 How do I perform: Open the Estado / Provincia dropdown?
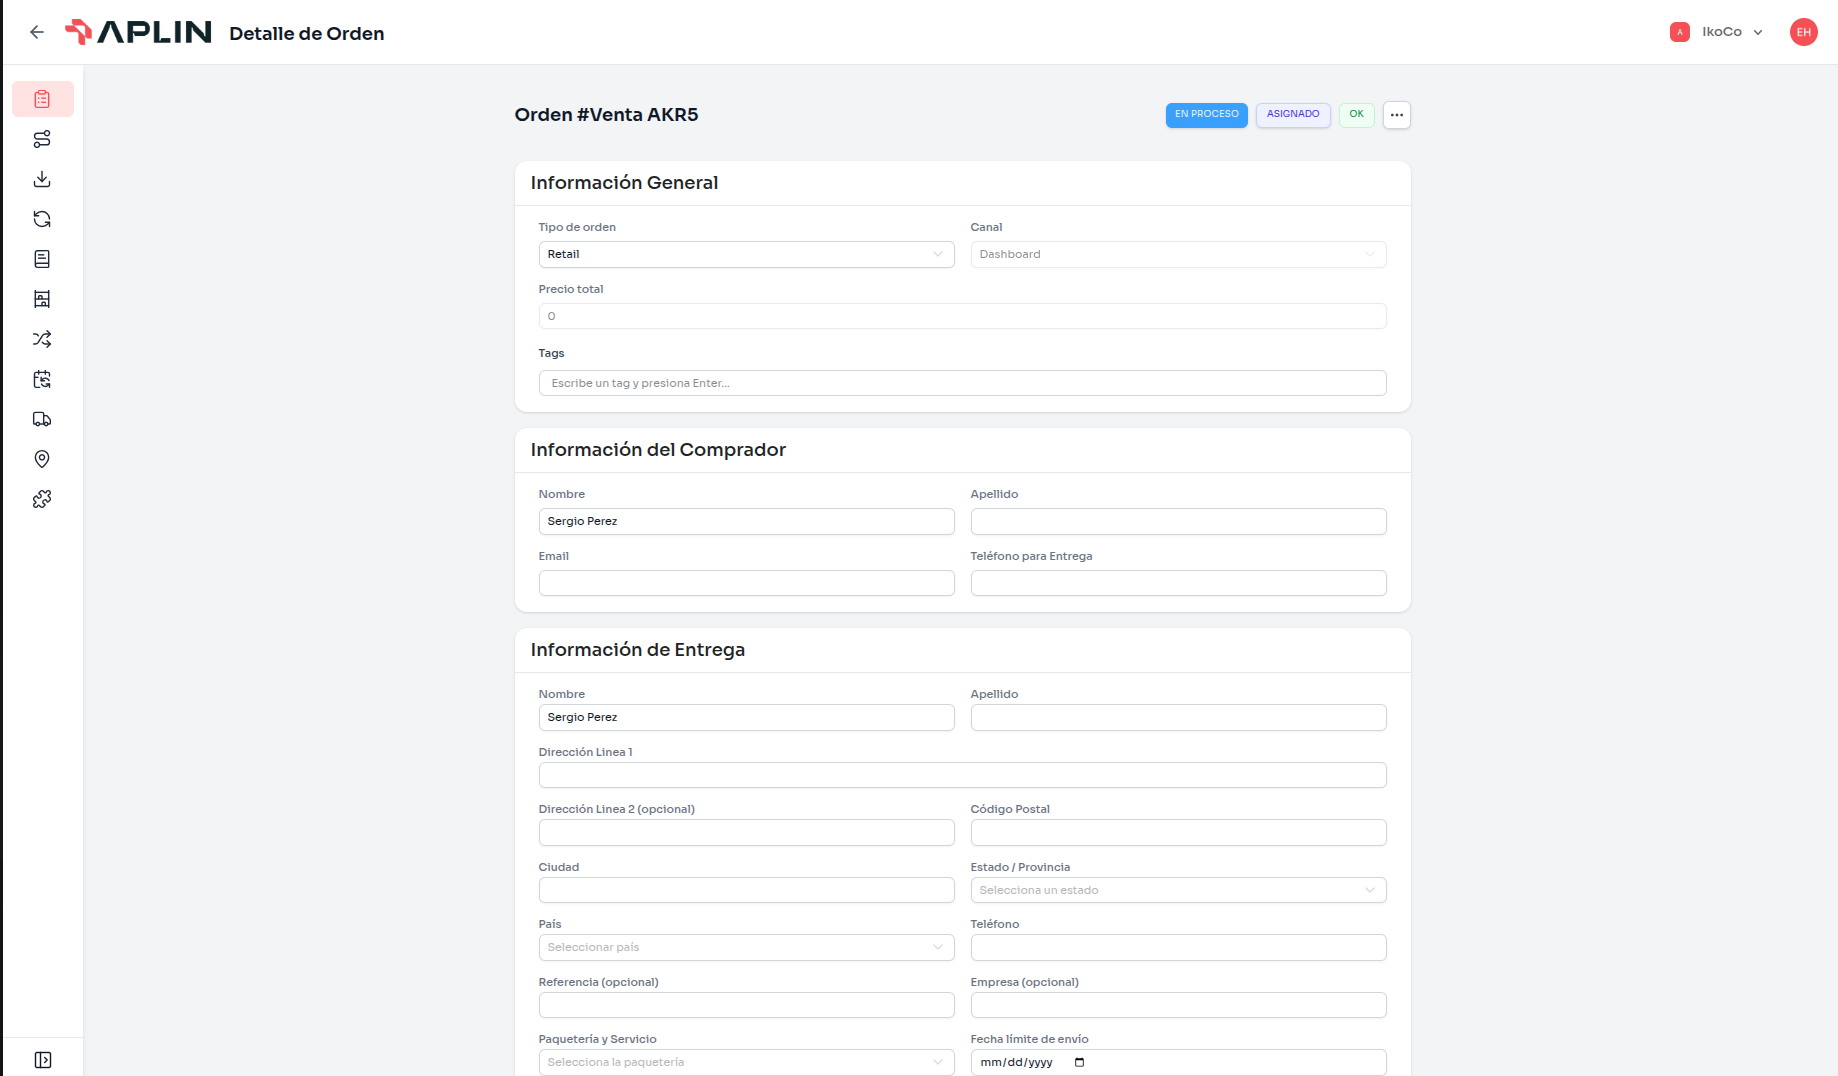(1179, 890)
